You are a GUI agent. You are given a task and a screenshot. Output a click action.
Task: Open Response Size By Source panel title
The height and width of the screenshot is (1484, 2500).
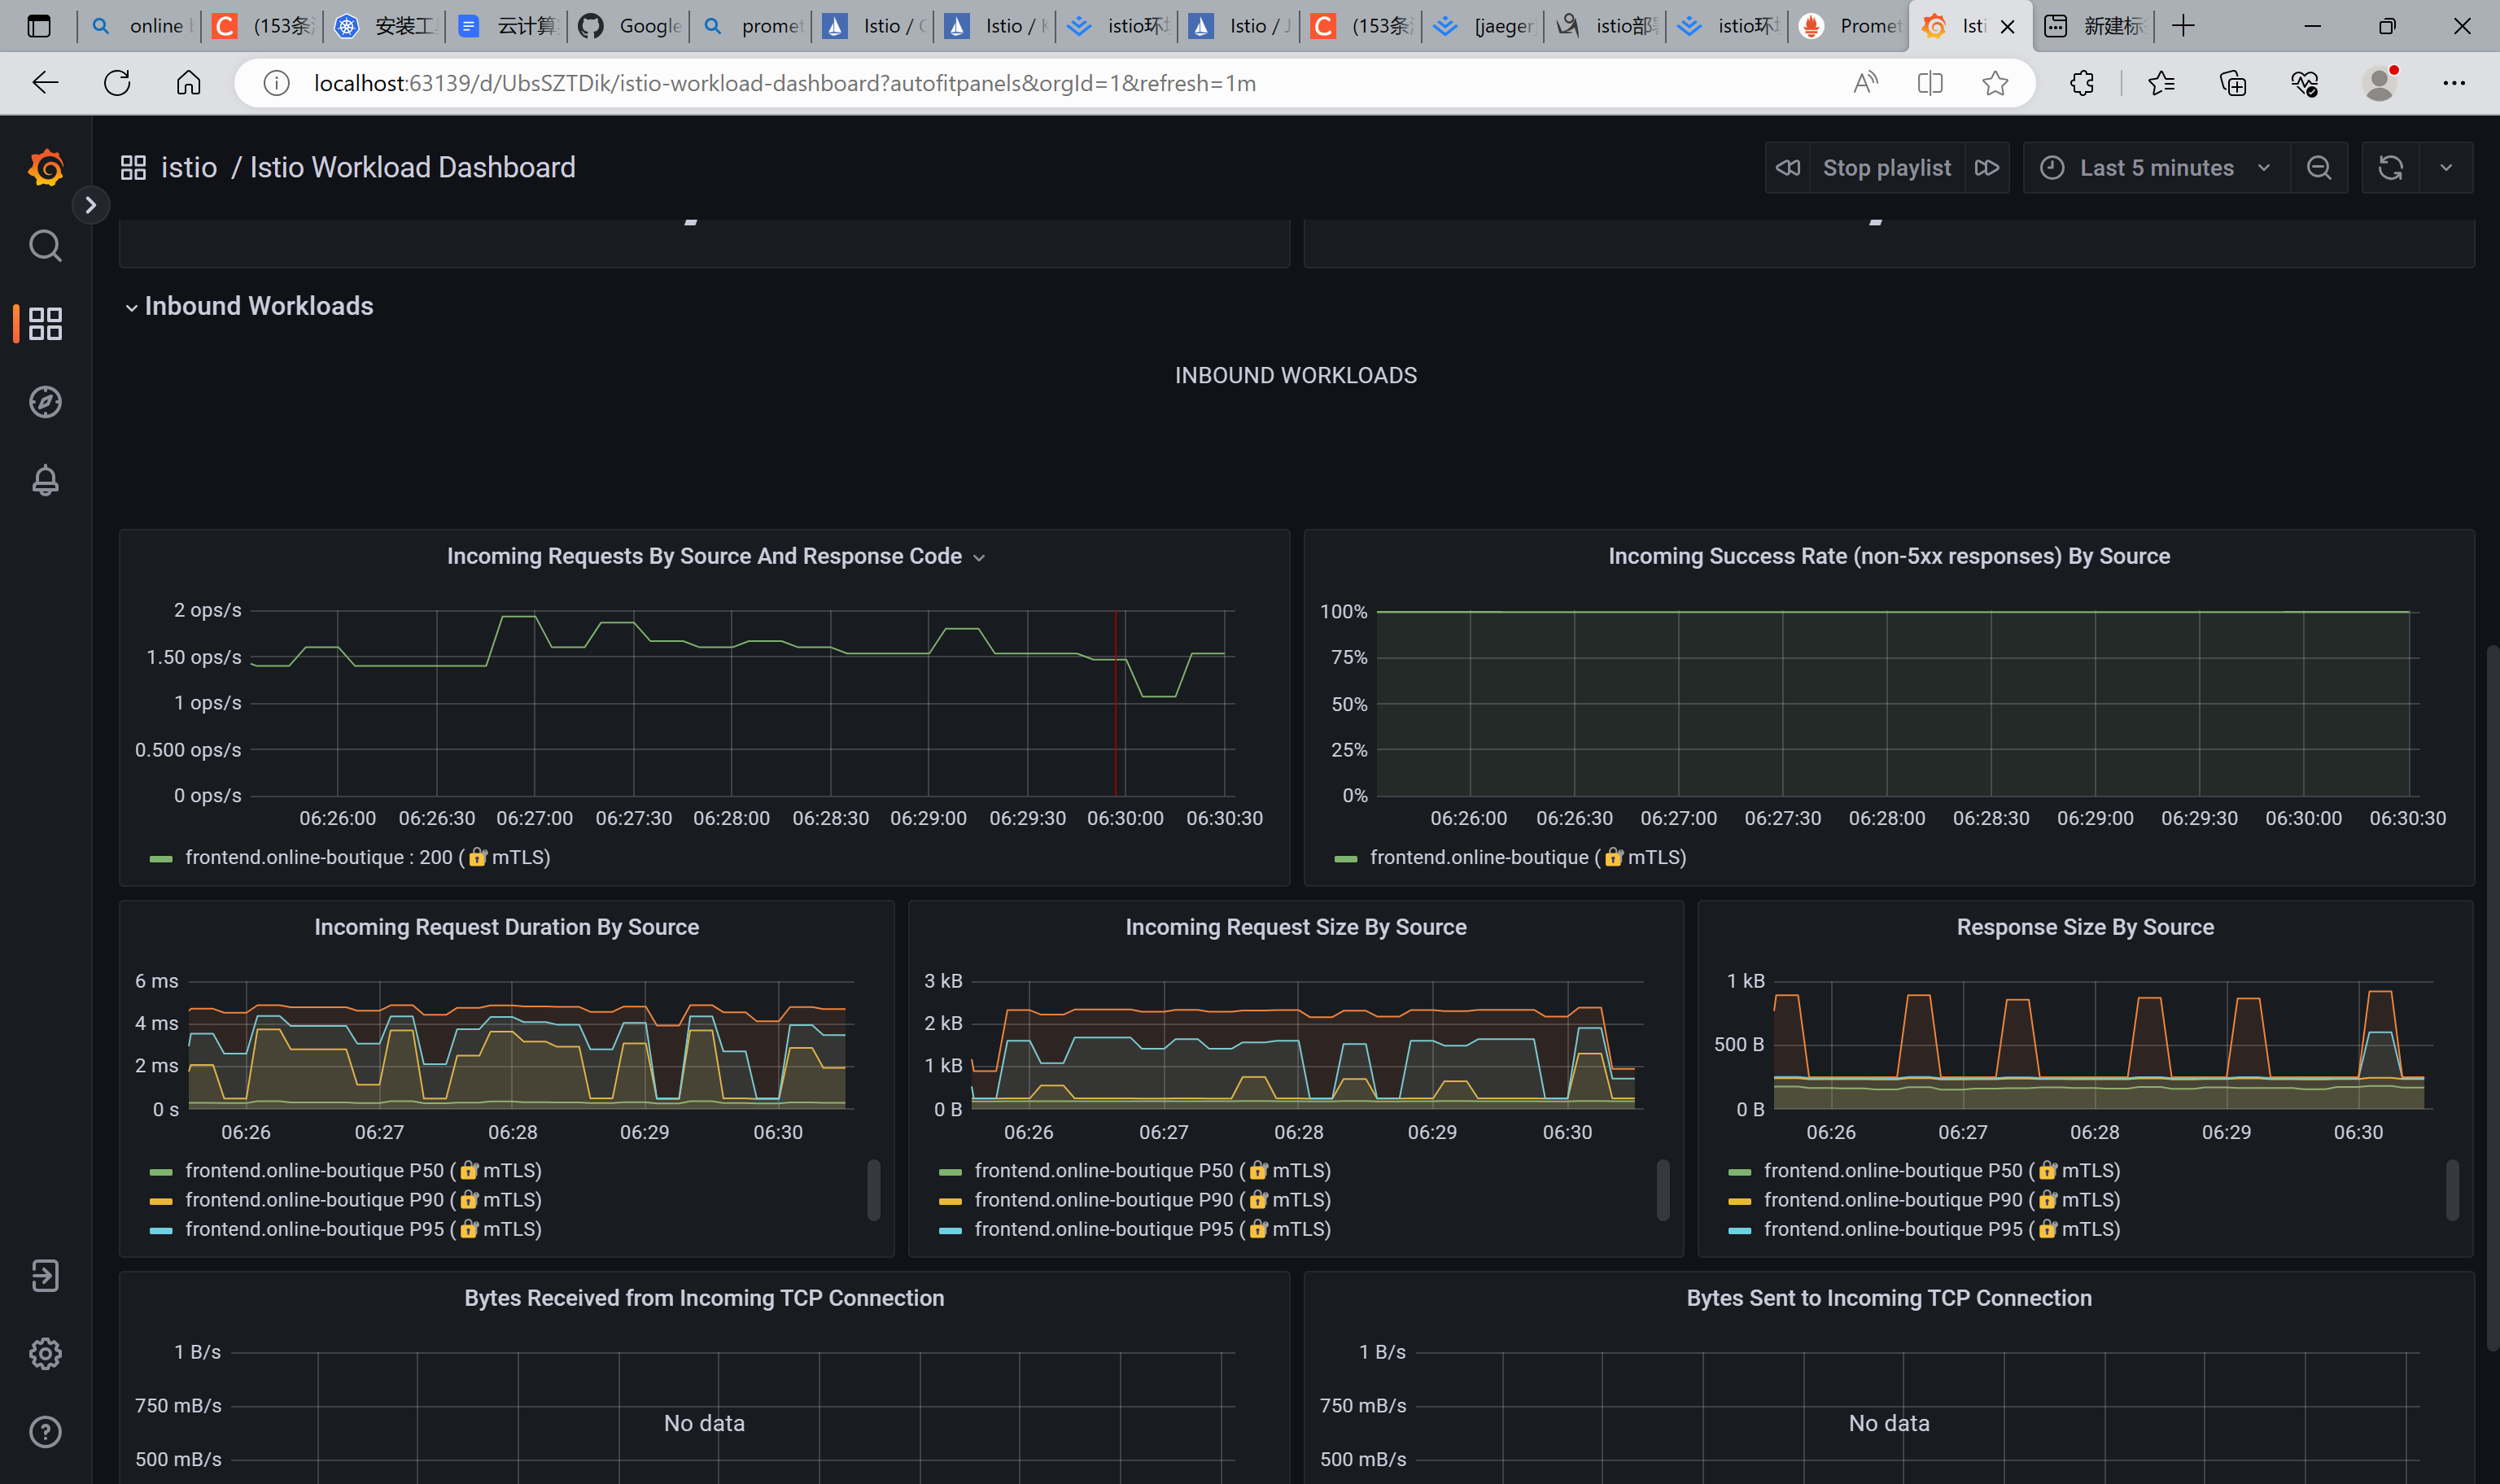tap(2085, 927)
